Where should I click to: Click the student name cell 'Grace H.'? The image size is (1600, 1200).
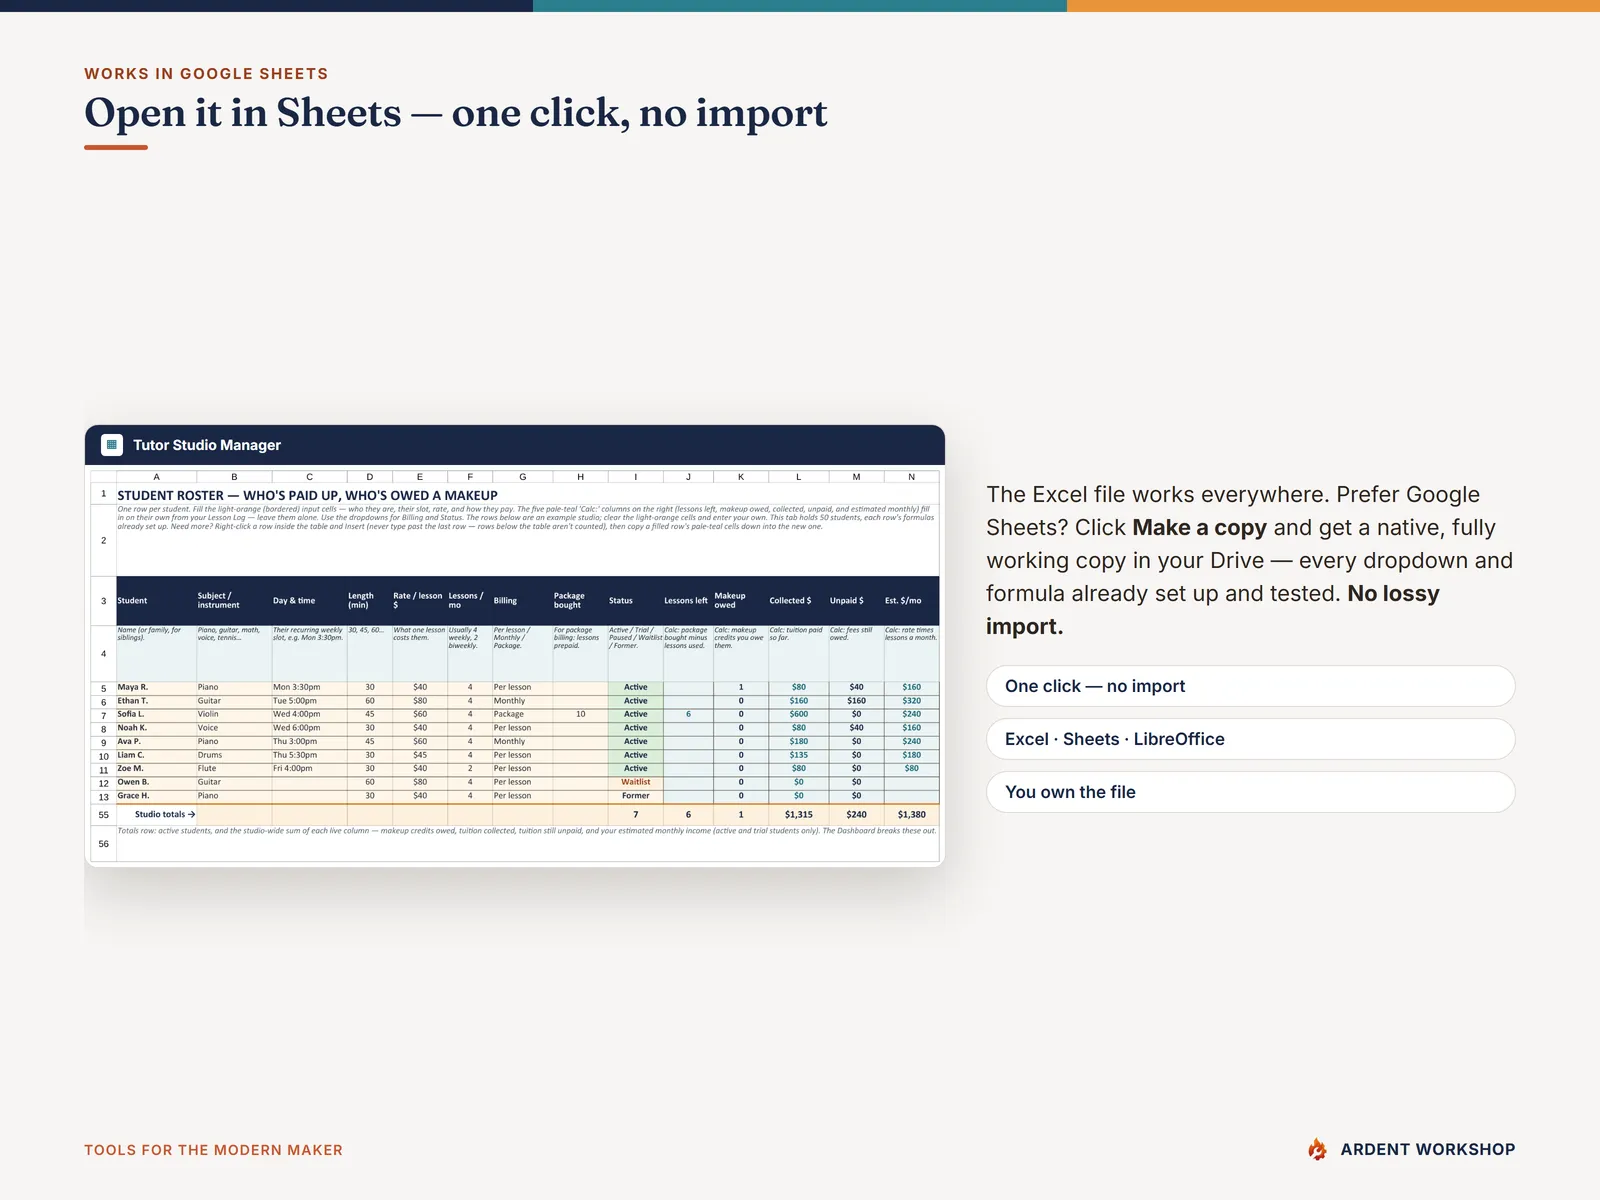156,796
